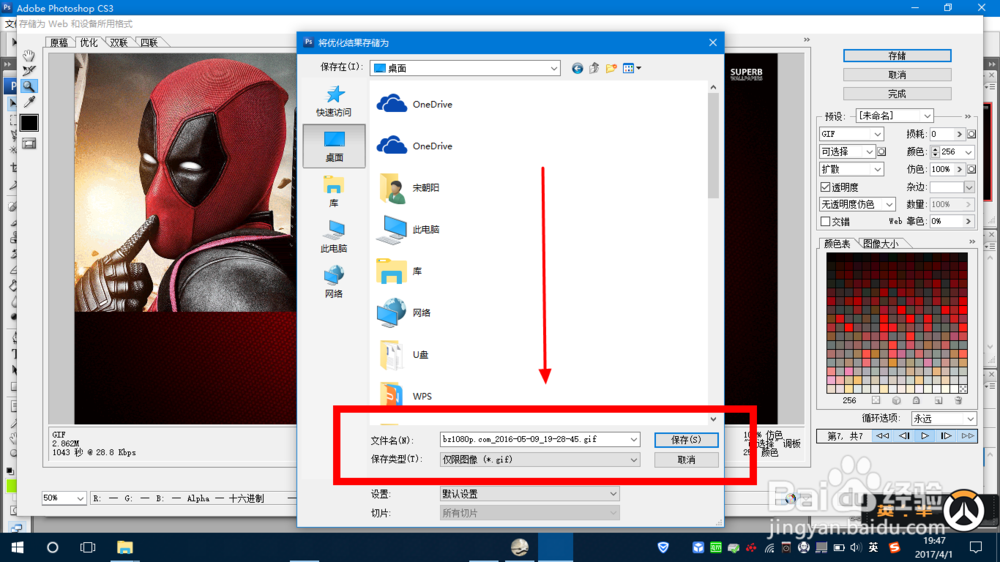The image size is (1000, 562).
Task: Open This PC (此电脑) in places sidebar
Action: (x=334, y=237)
